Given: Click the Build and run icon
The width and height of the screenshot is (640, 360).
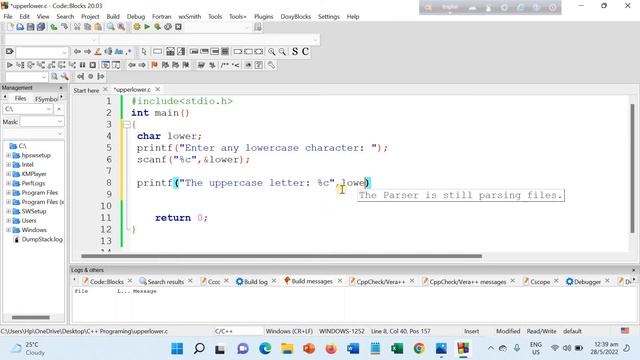Looking at the screenshot, I should point(157,27).
